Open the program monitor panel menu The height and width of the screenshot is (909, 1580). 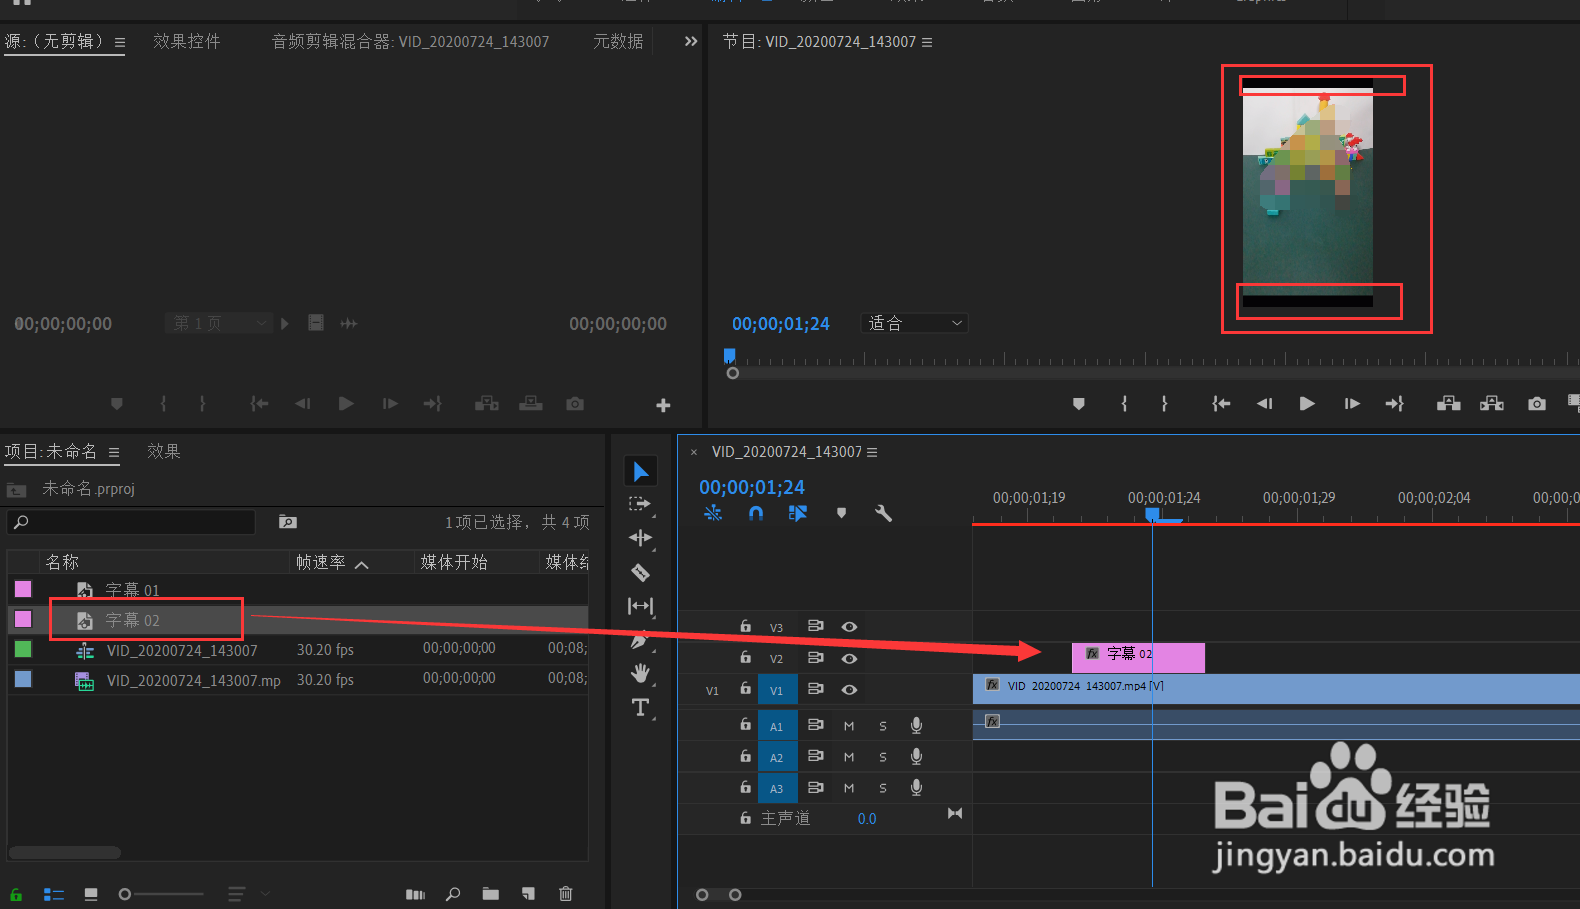click(x=927, y=42)
